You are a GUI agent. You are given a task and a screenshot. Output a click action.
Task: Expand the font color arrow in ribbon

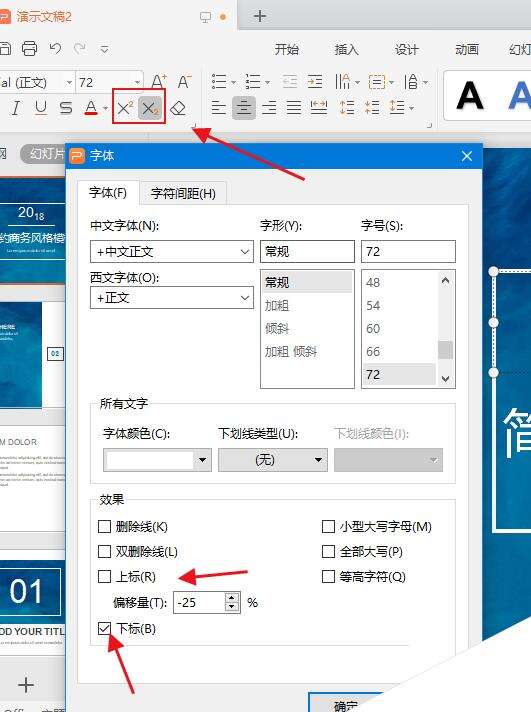point(105,109)
